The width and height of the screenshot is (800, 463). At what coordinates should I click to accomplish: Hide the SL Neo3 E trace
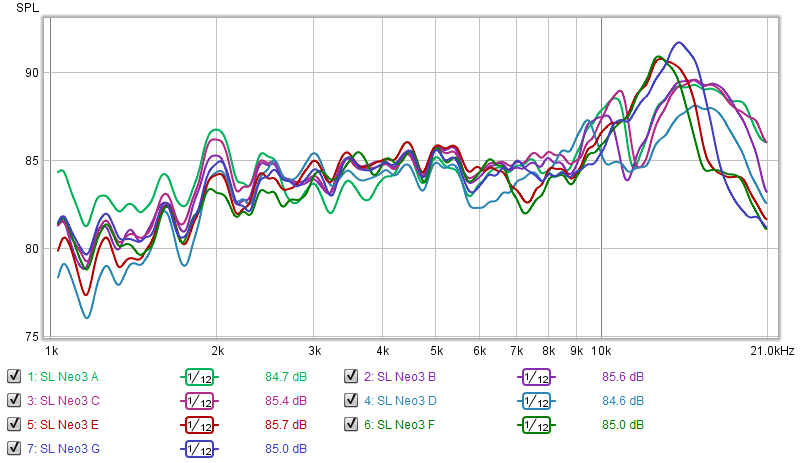(x=14, y=425)
